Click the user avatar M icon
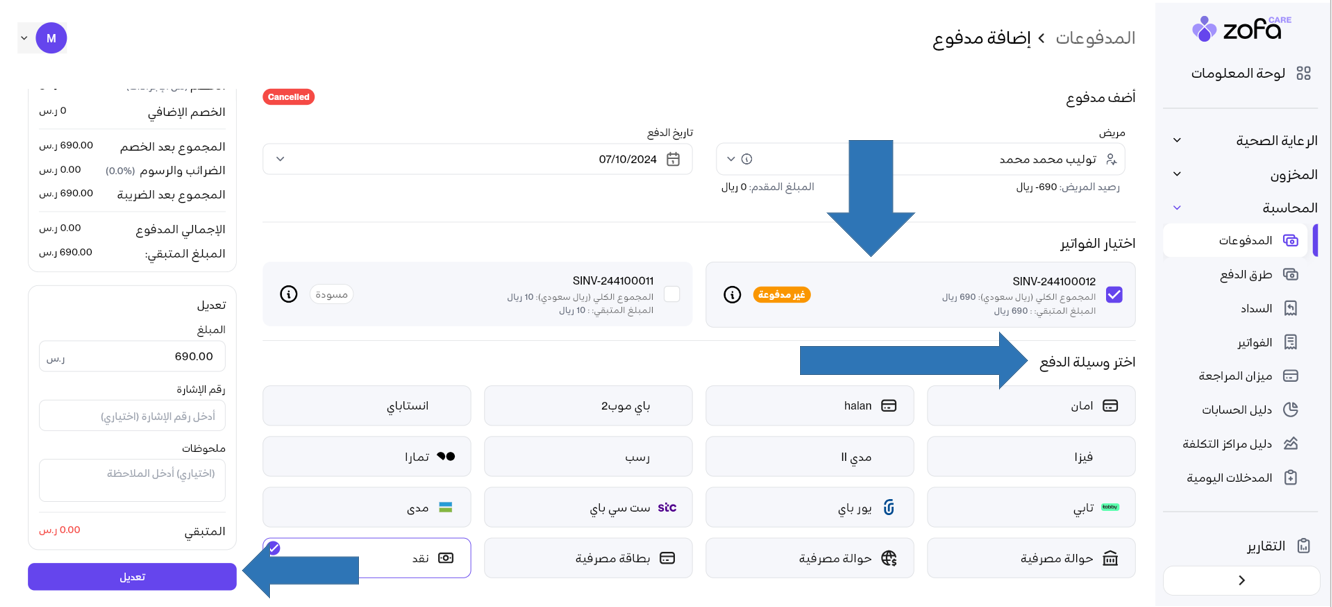This screenshot has width=1332, height=607. (51, 38)
